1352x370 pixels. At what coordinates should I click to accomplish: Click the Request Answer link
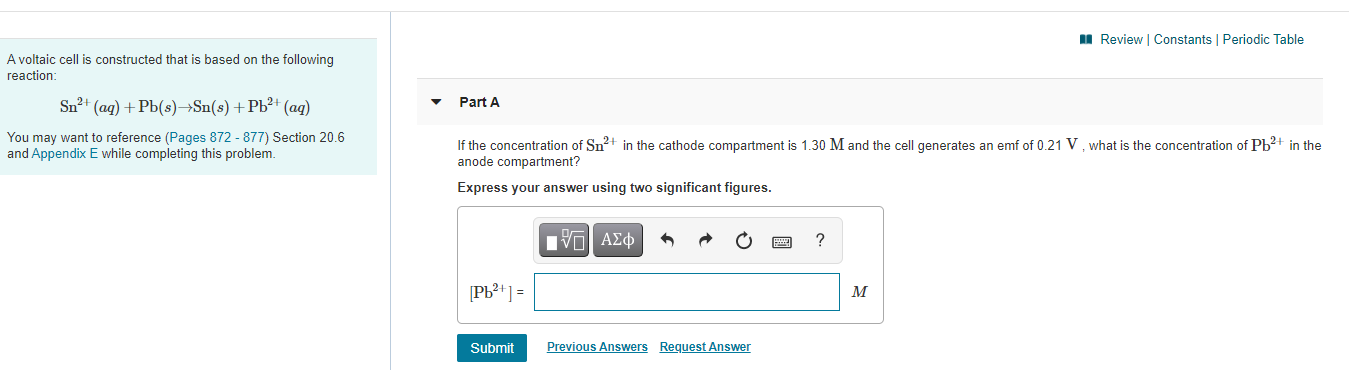click(x=705, y=347)
